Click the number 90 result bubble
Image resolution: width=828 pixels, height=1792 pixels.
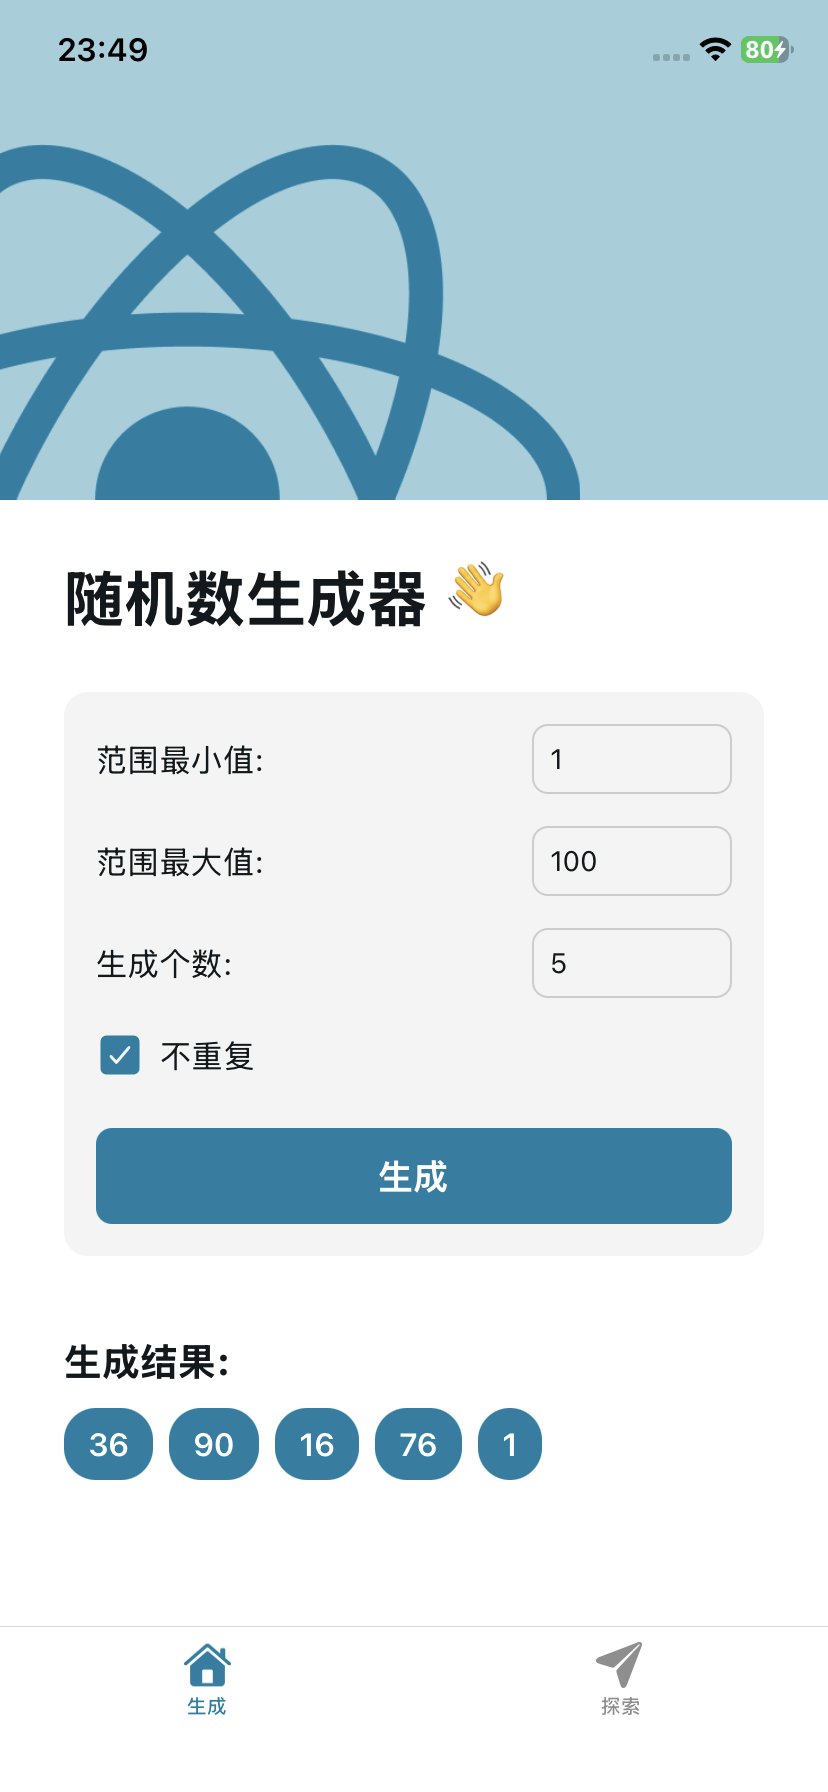coord(213,1443)
